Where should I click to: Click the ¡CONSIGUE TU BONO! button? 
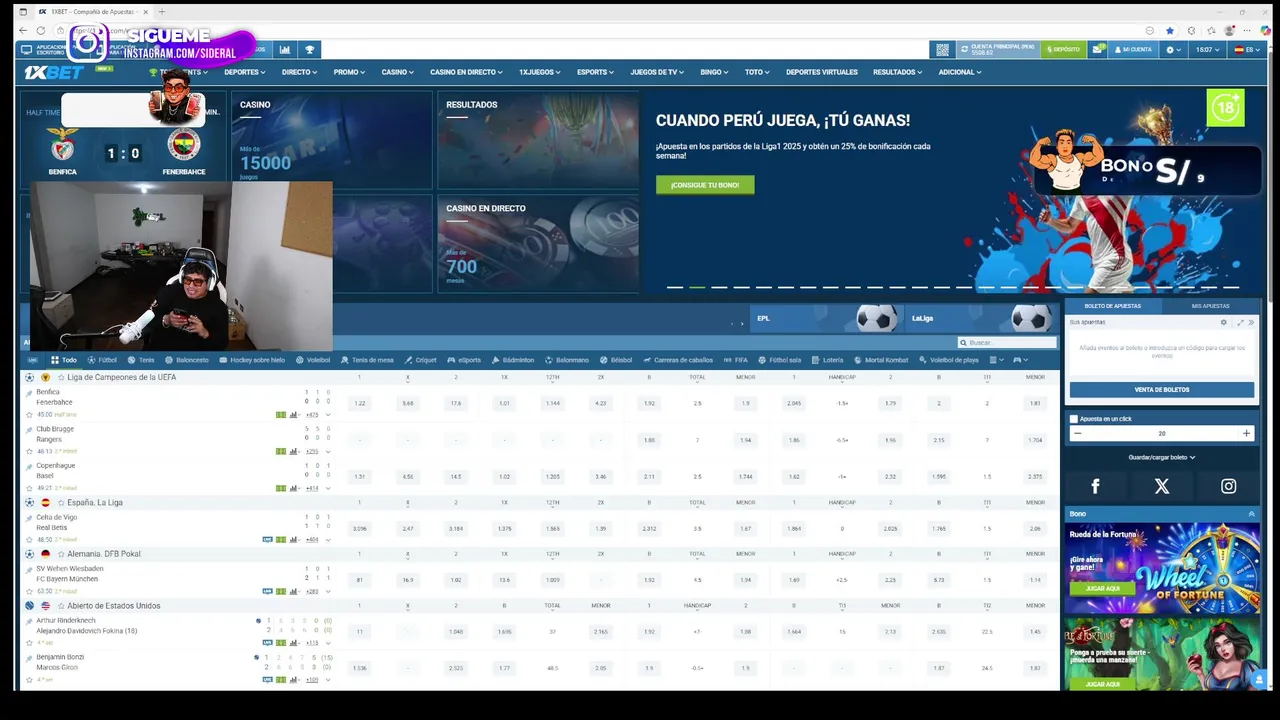coord(705,185)
